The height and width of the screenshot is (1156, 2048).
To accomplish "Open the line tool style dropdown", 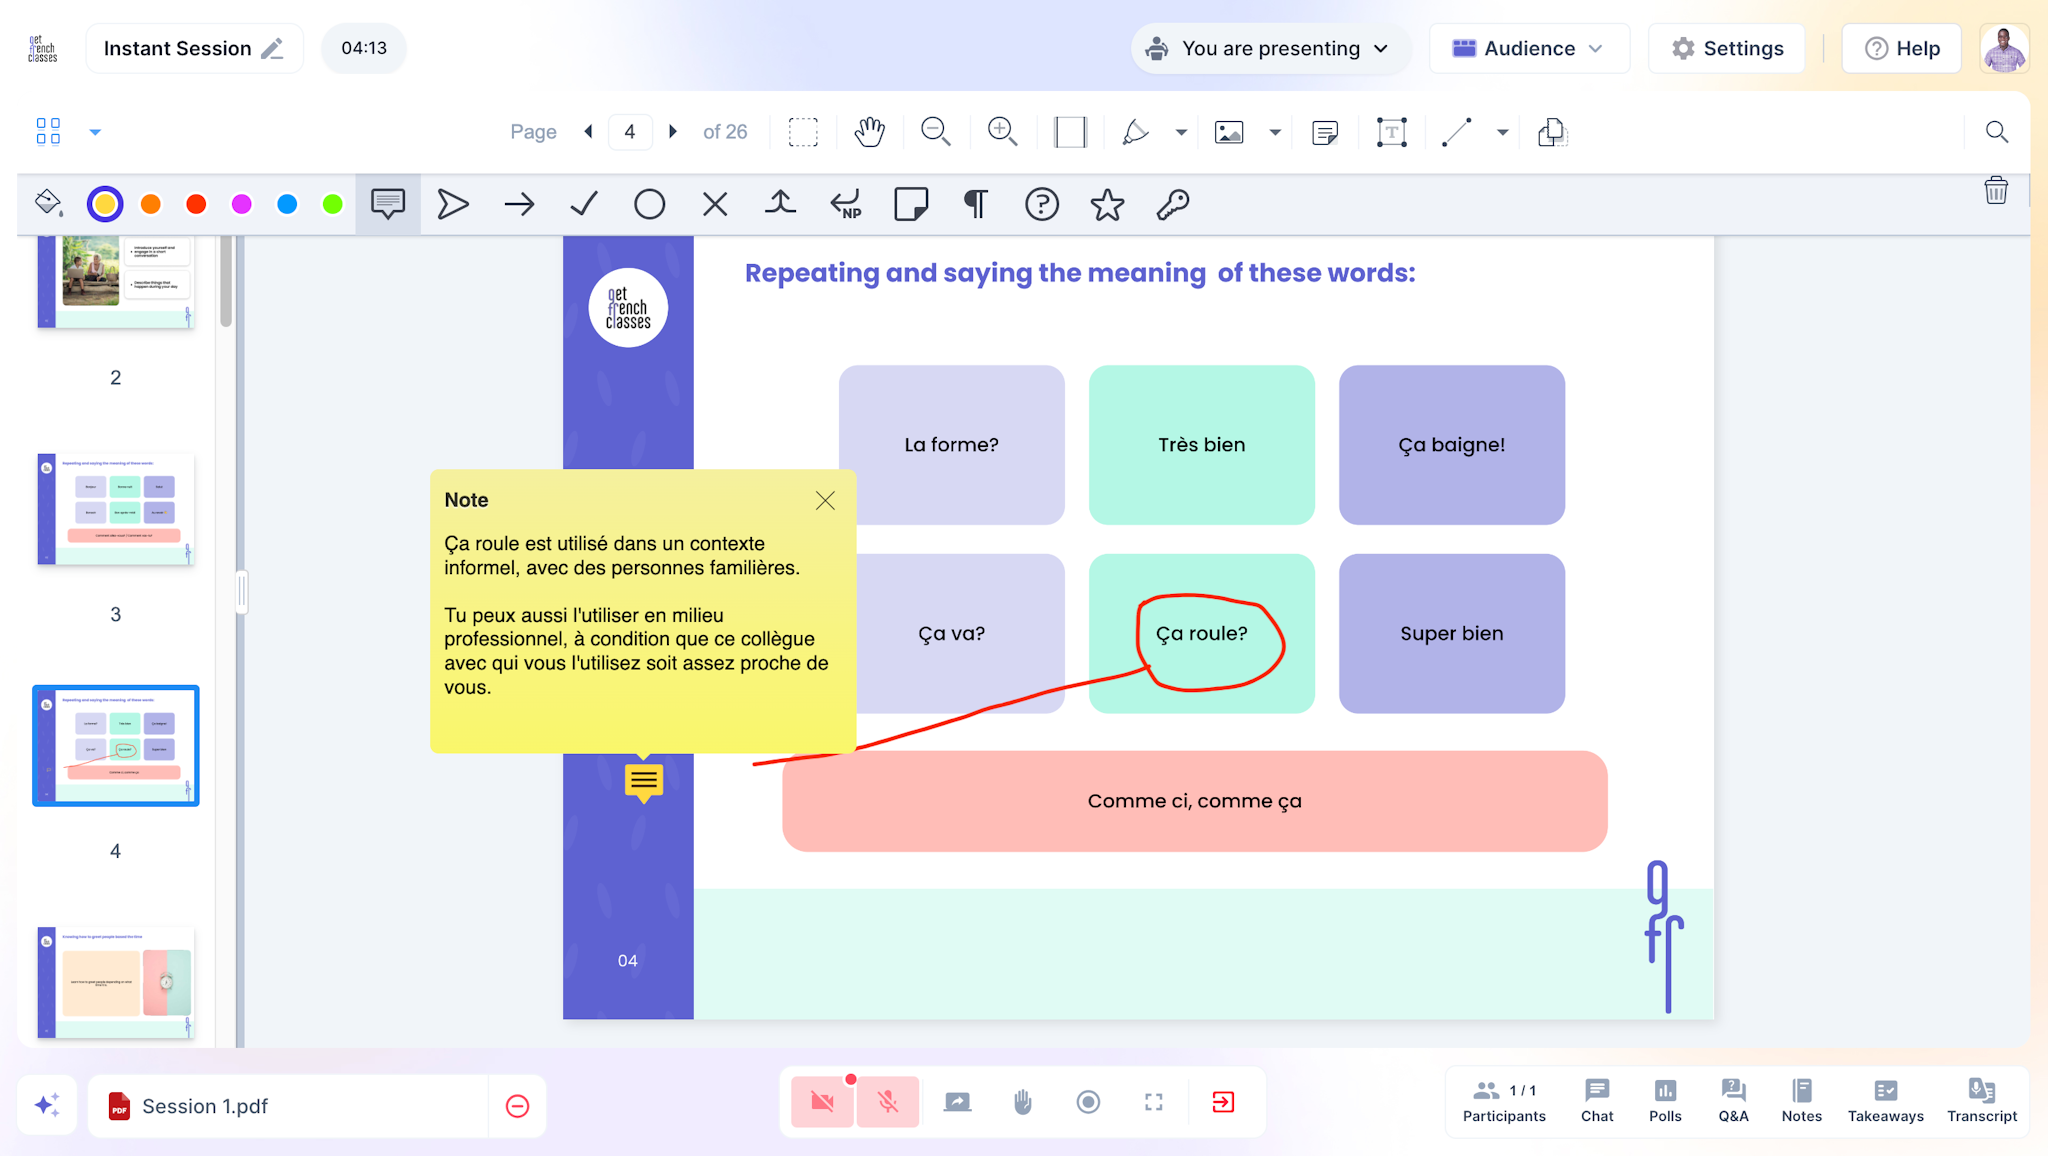I will pos(1502,131).
